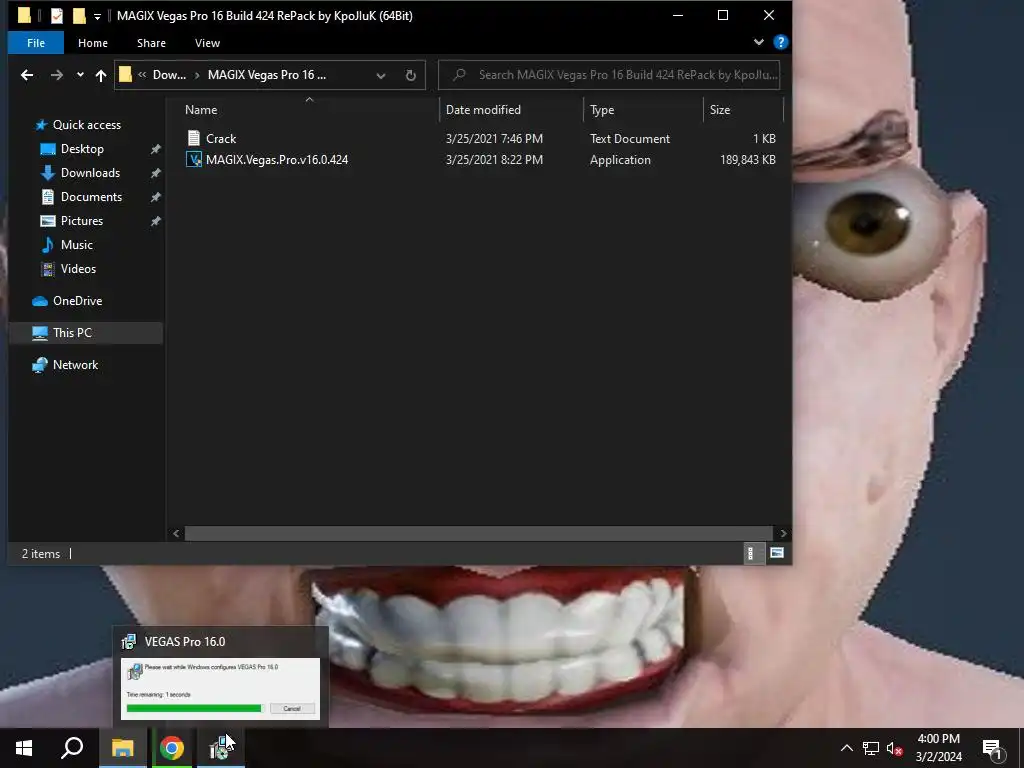Refresh the current folder
The image size is (1024, 768).
click(410, 76)
